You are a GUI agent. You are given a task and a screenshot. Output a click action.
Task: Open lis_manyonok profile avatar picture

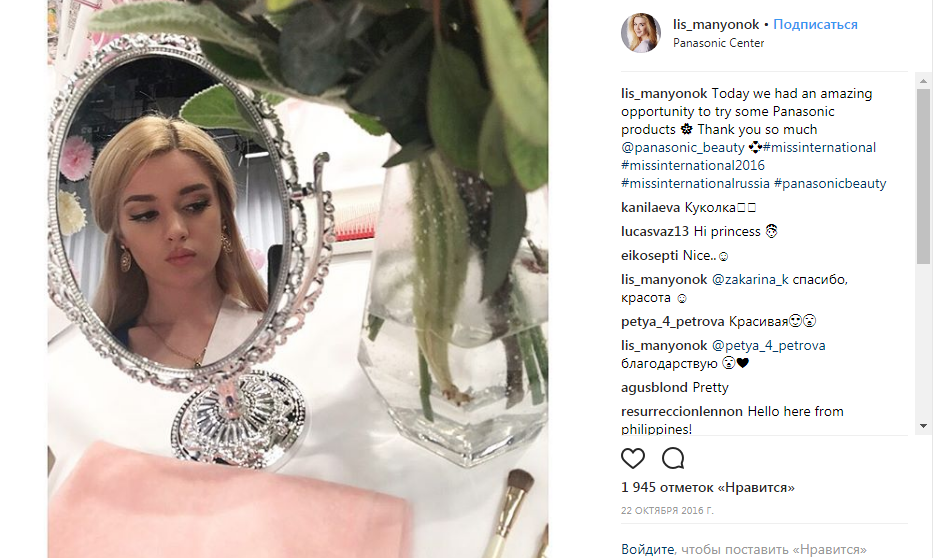[641, 33]
